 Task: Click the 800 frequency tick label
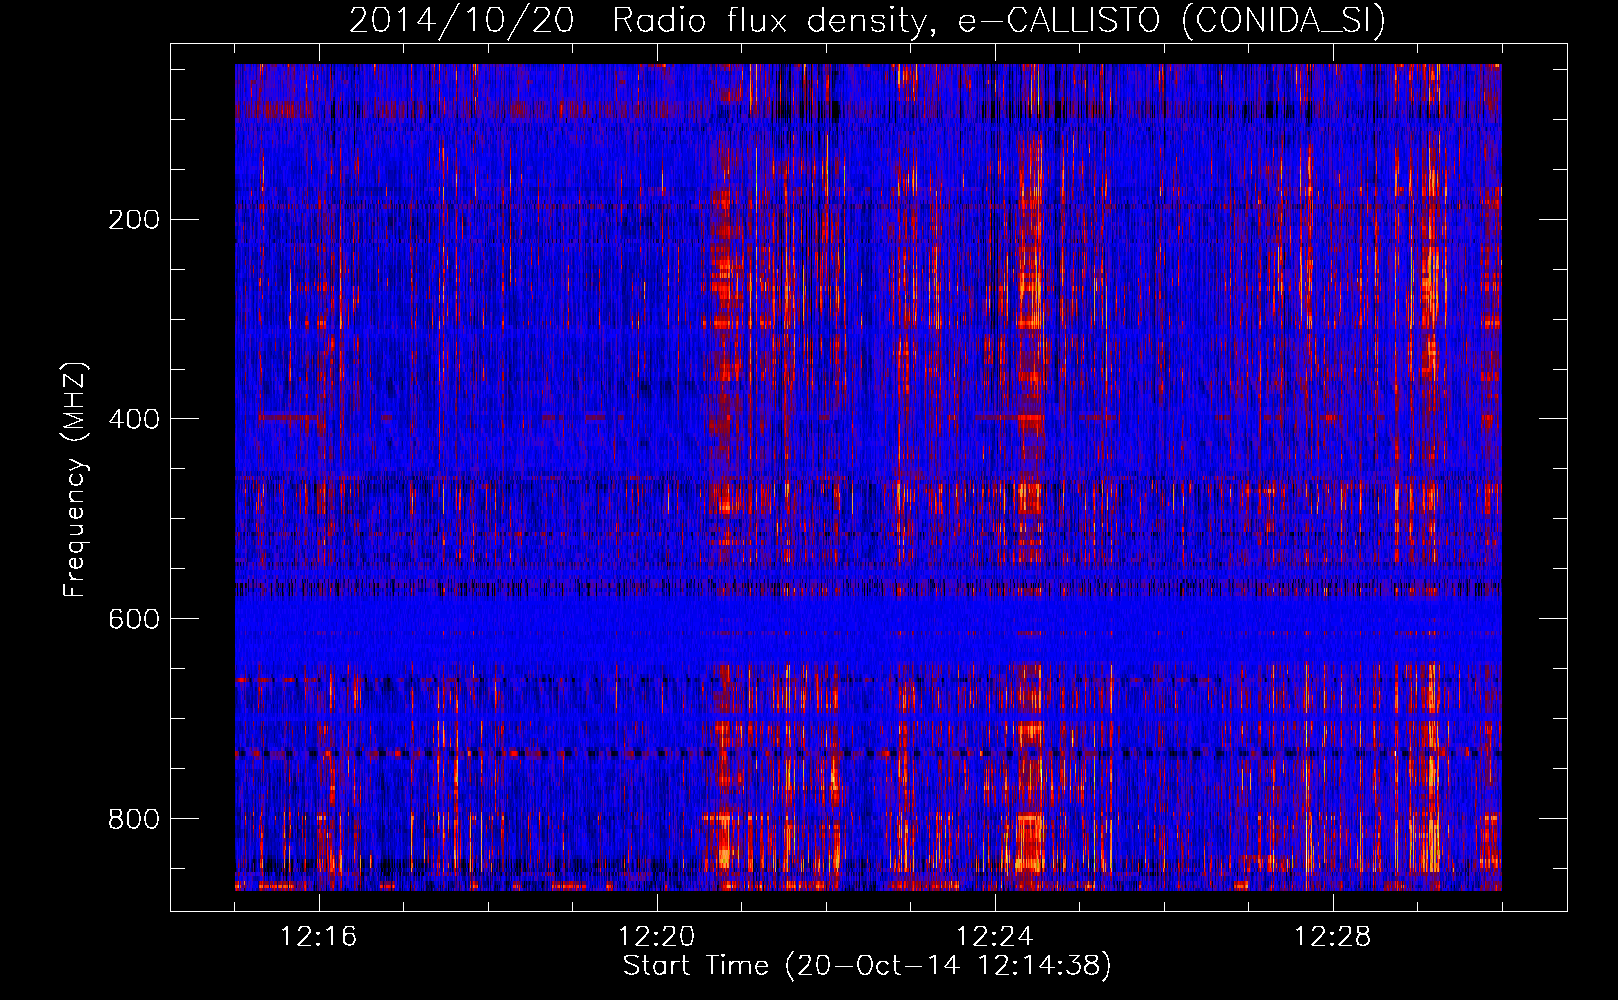coord(134,819)
